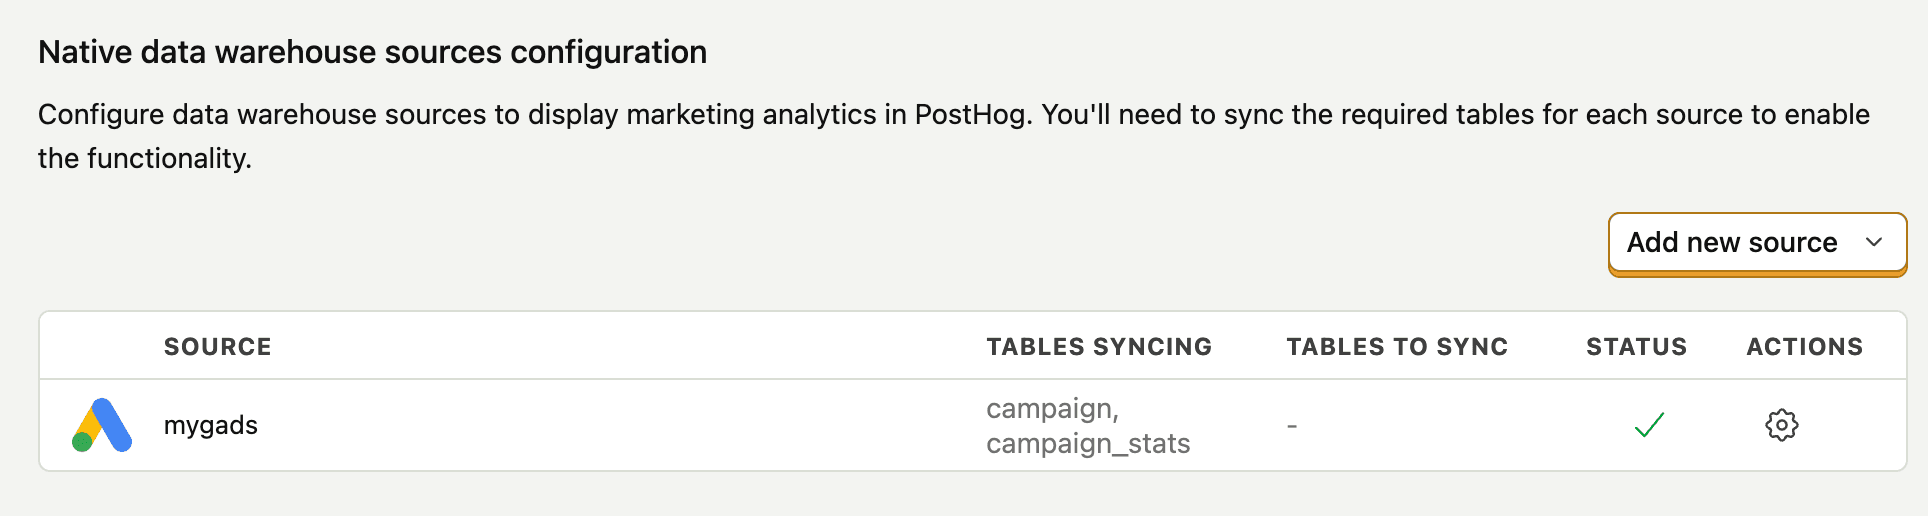Click the Native data warehouse sources heading

tap(373, 52)
